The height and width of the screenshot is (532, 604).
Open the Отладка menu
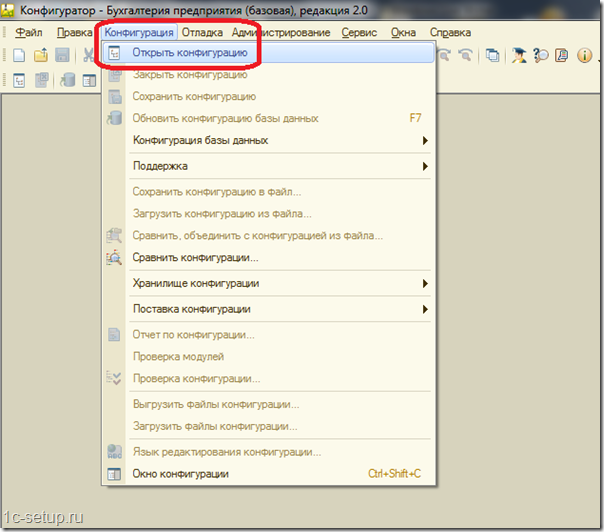click(x=202, y=32)
